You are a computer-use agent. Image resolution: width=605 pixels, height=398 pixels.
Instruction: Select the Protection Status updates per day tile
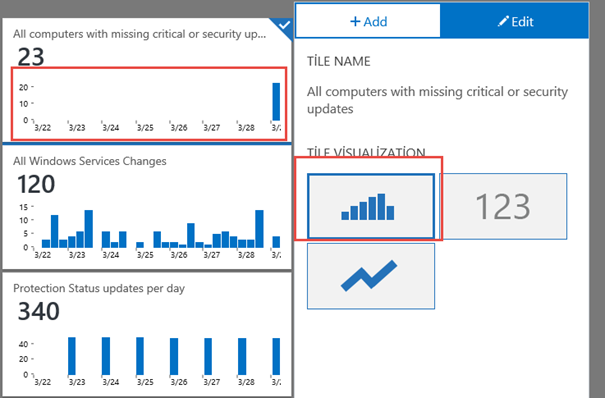(147, 334)
